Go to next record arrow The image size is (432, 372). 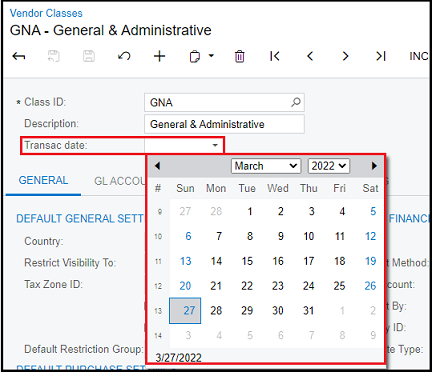[345, 56]
